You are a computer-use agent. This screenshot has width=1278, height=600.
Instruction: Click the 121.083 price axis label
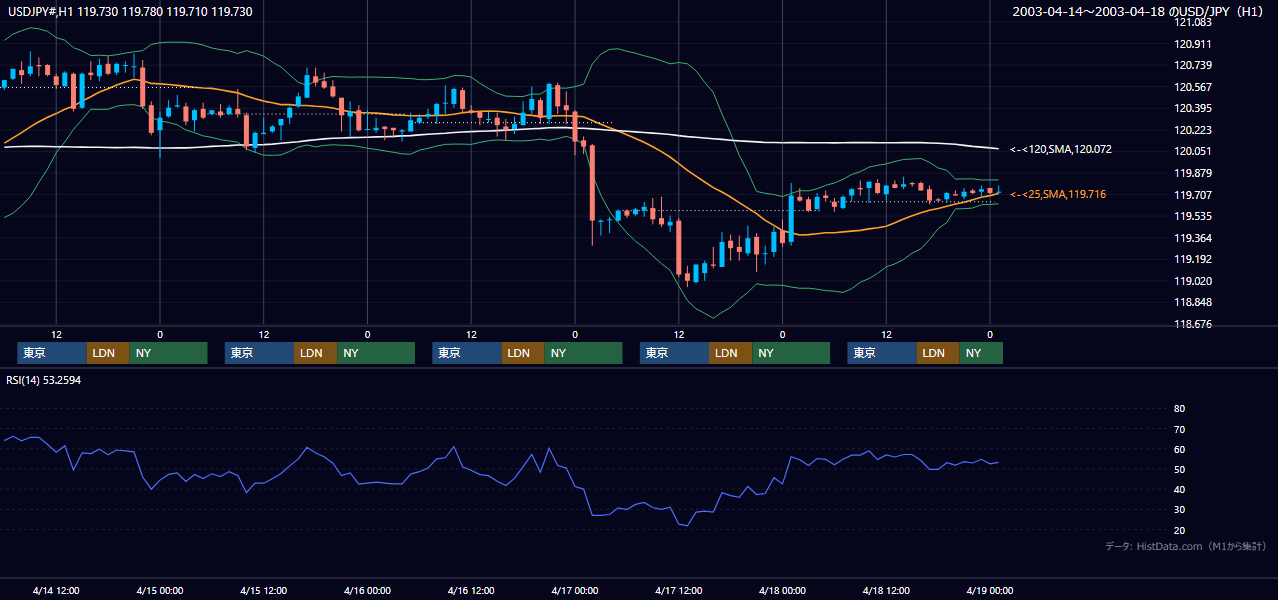click(x=1194, y=22)
